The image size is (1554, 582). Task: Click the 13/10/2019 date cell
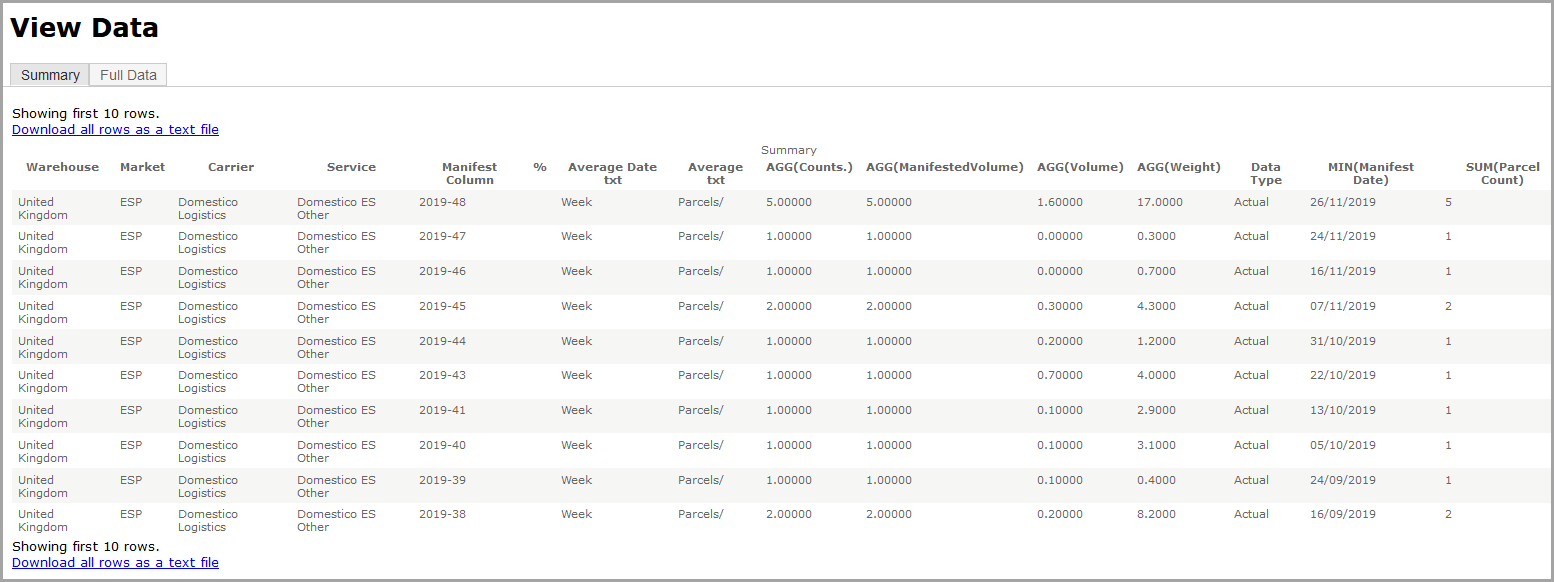(1342, 410)
